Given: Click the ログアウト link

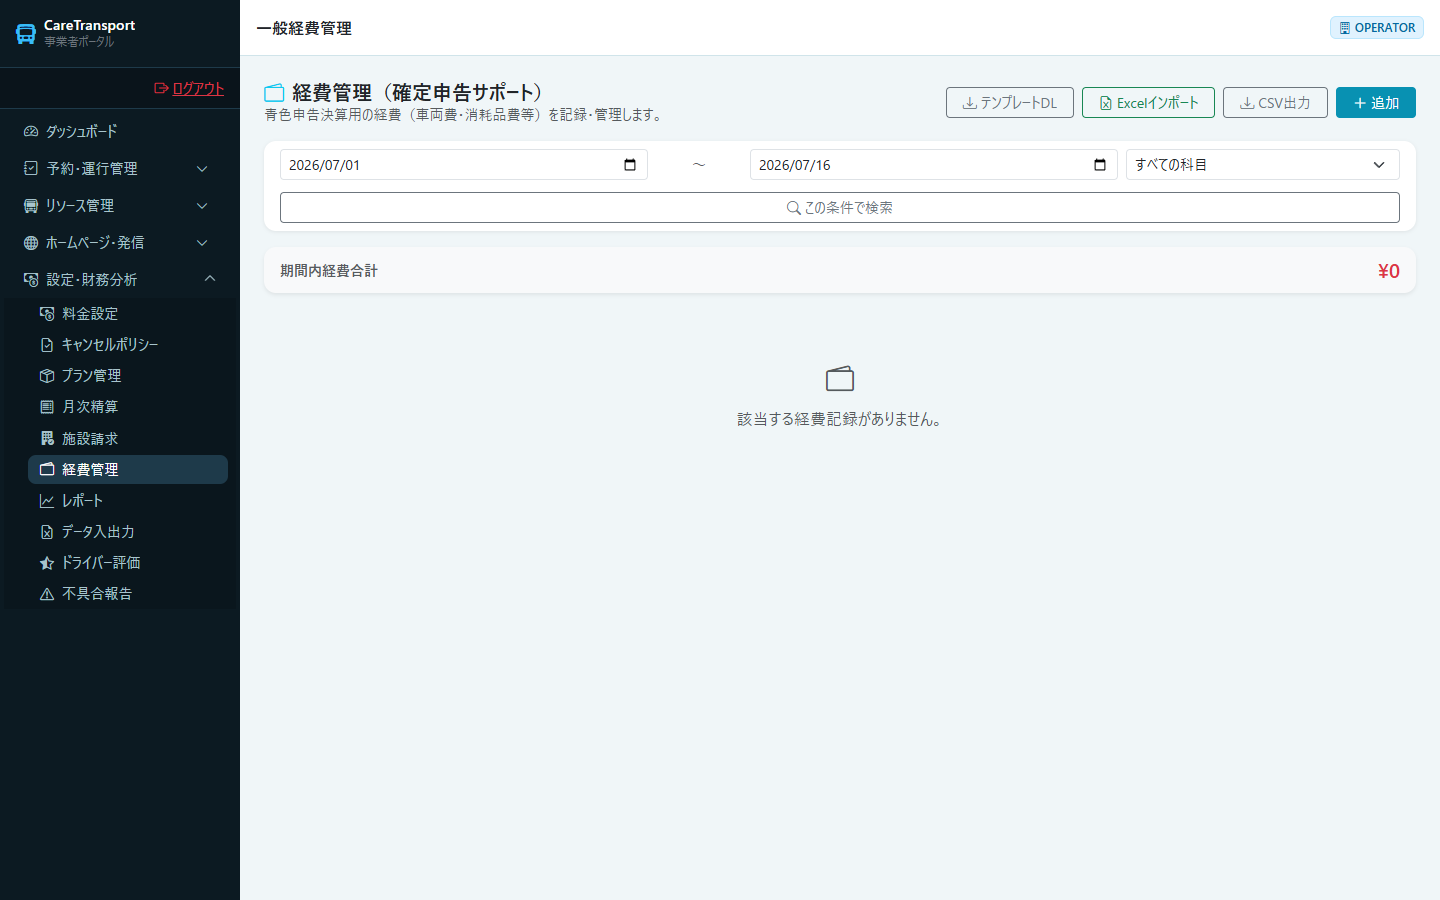Looking at the screenshot, I should (189, 88).
